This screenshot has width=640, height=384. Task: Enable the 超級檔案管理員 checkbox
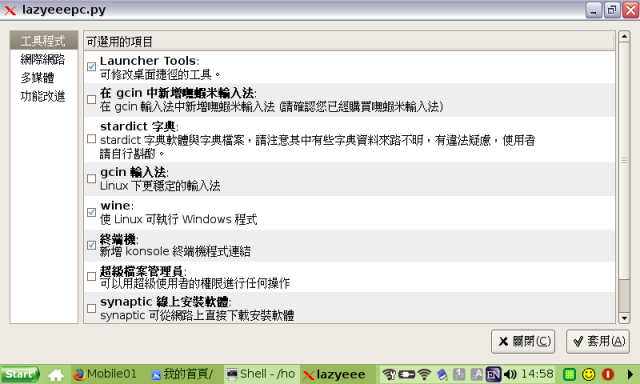(91, 277)
